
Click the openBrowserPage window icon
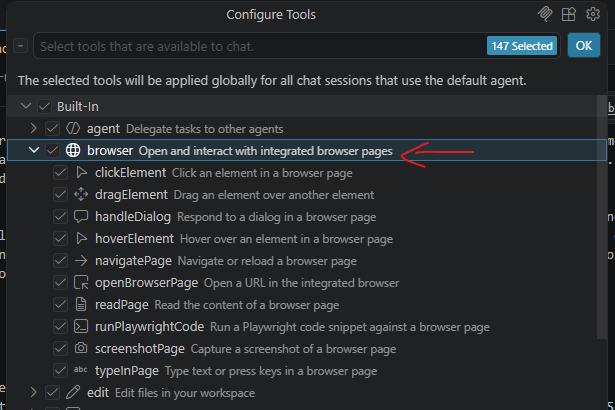[x=81, y=282]
